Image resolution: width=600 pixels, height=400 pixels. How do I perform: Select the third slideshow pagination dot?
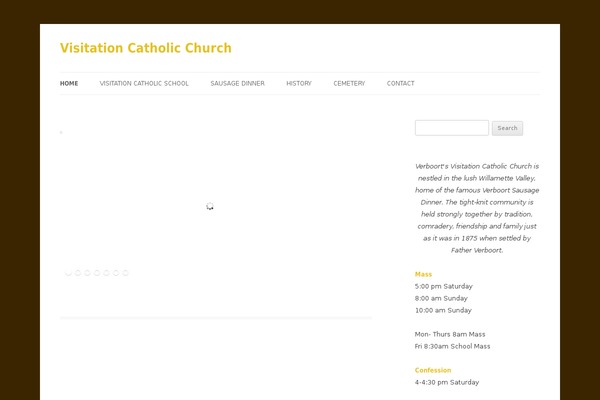88,273
